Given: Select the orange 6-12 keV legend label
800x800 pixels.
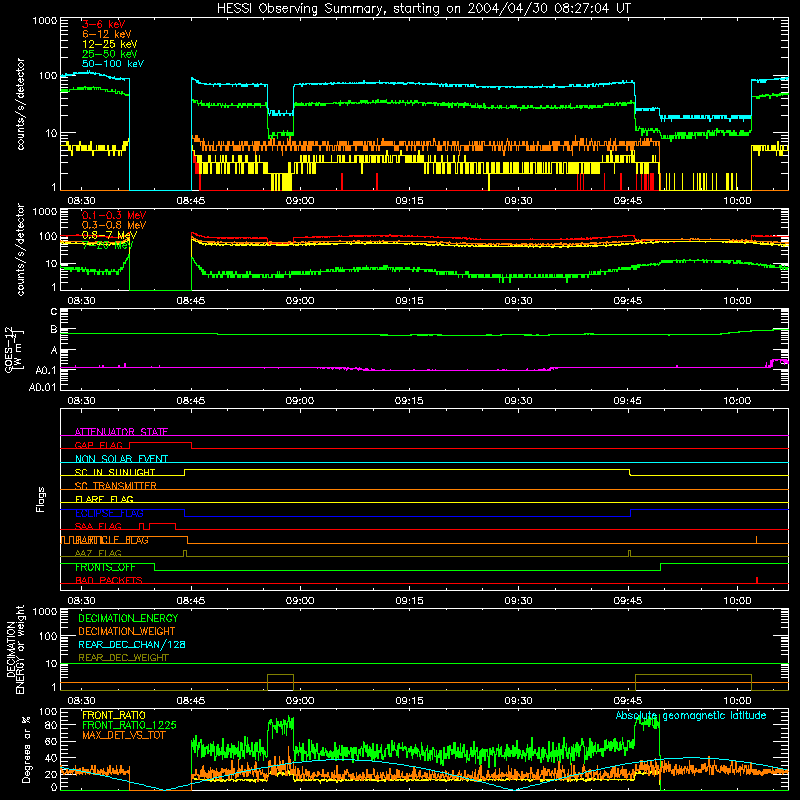Looking at the screenshot, I should coord(107,34).
